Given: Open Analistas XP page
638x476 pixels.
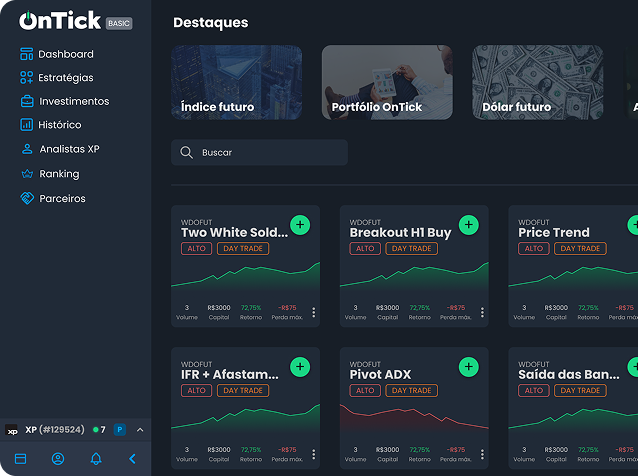Looking at the screenshot, I should (70, 149).
